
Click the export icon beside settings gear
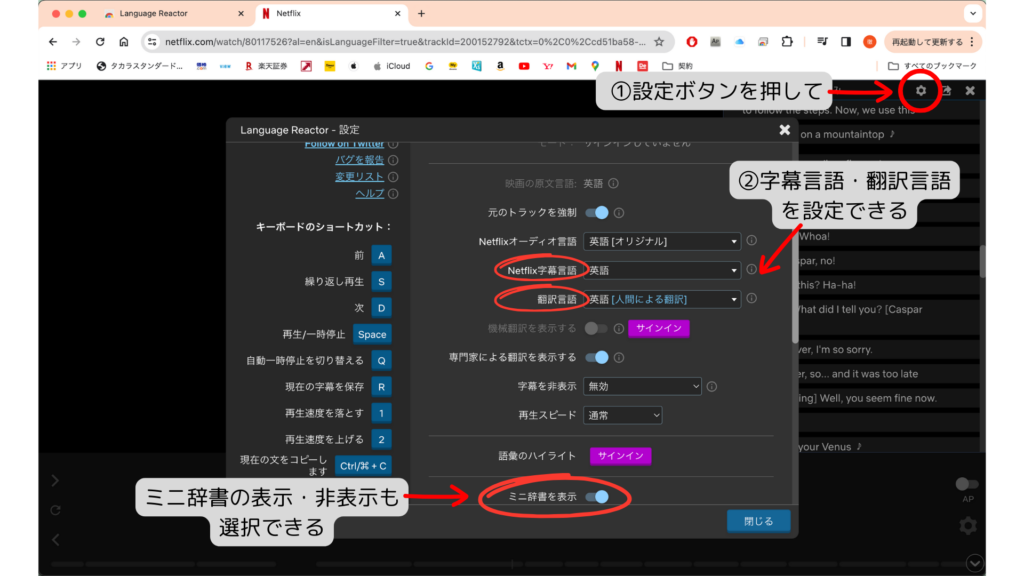click(x=946, y=91)
